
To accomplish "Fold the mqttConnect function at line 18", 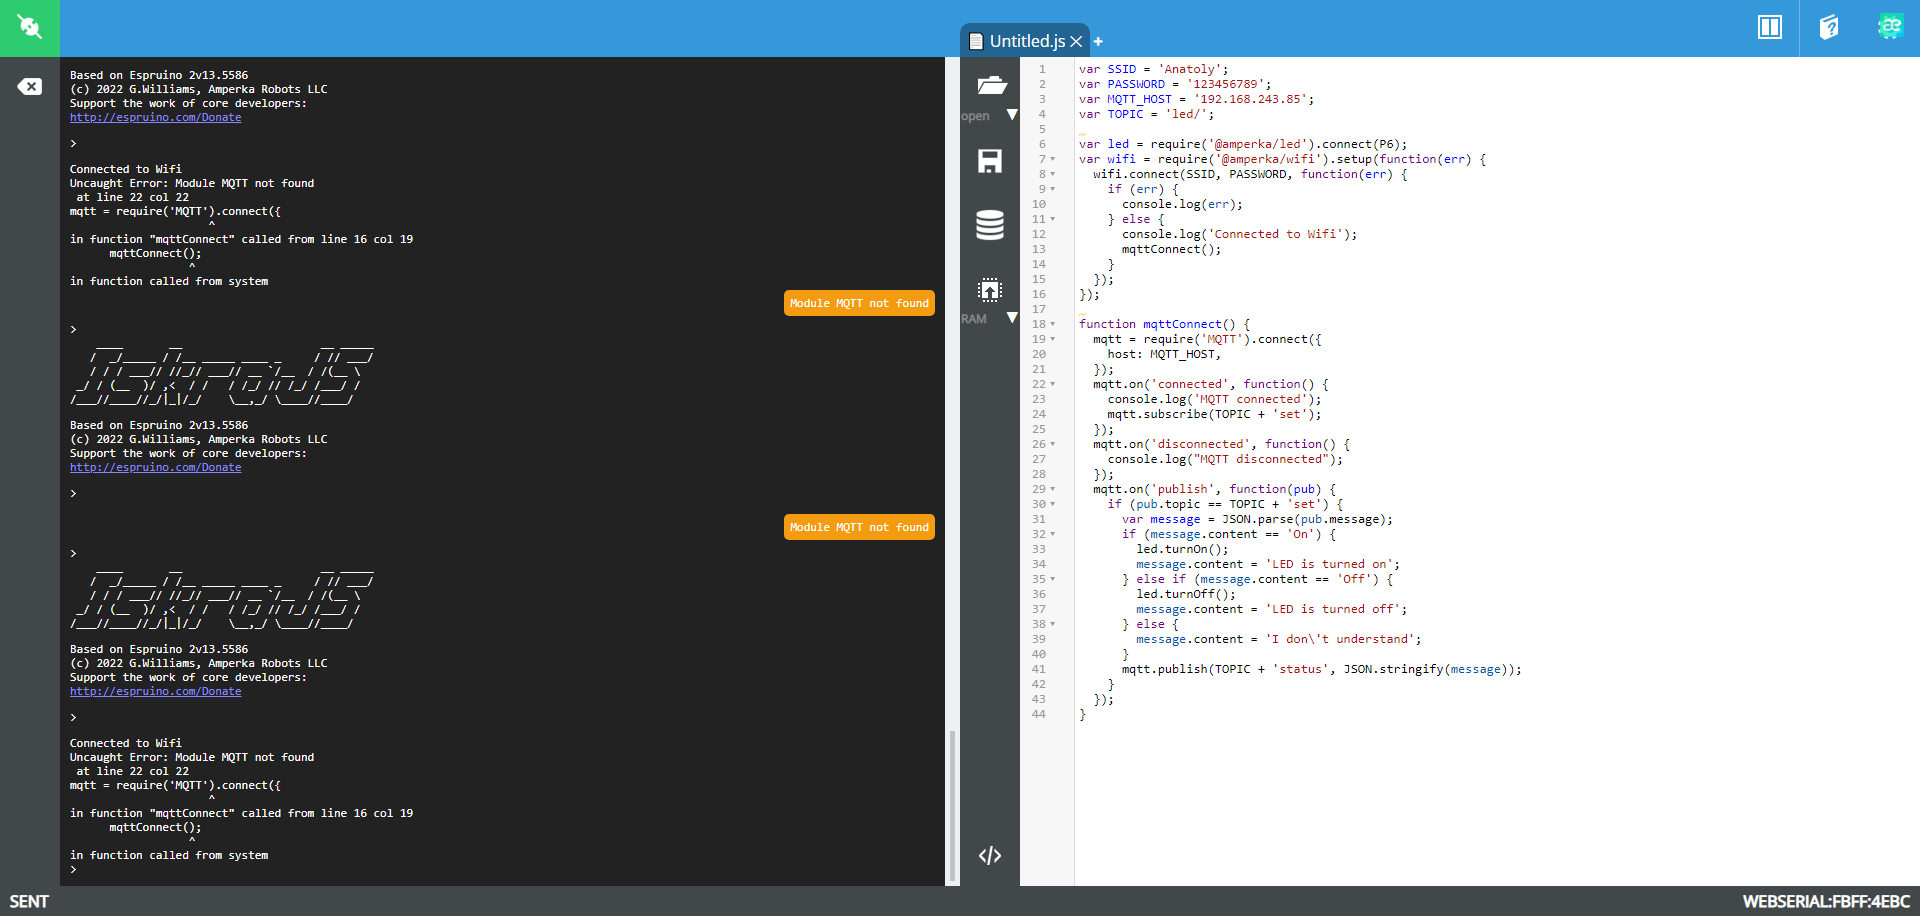I will [x=1053, y=324].
